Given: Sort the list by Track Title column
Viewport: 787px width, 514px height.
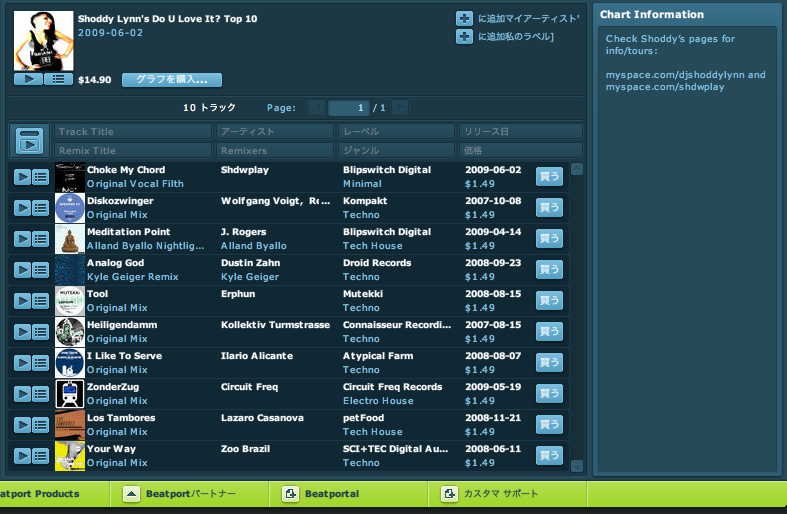Looking at the screenshot, I should click(133, 131).
